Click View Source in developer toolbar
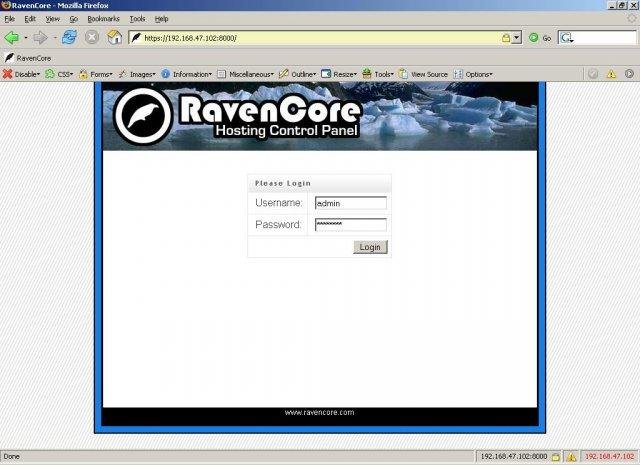Screen dimensions: 640x465 423,74
